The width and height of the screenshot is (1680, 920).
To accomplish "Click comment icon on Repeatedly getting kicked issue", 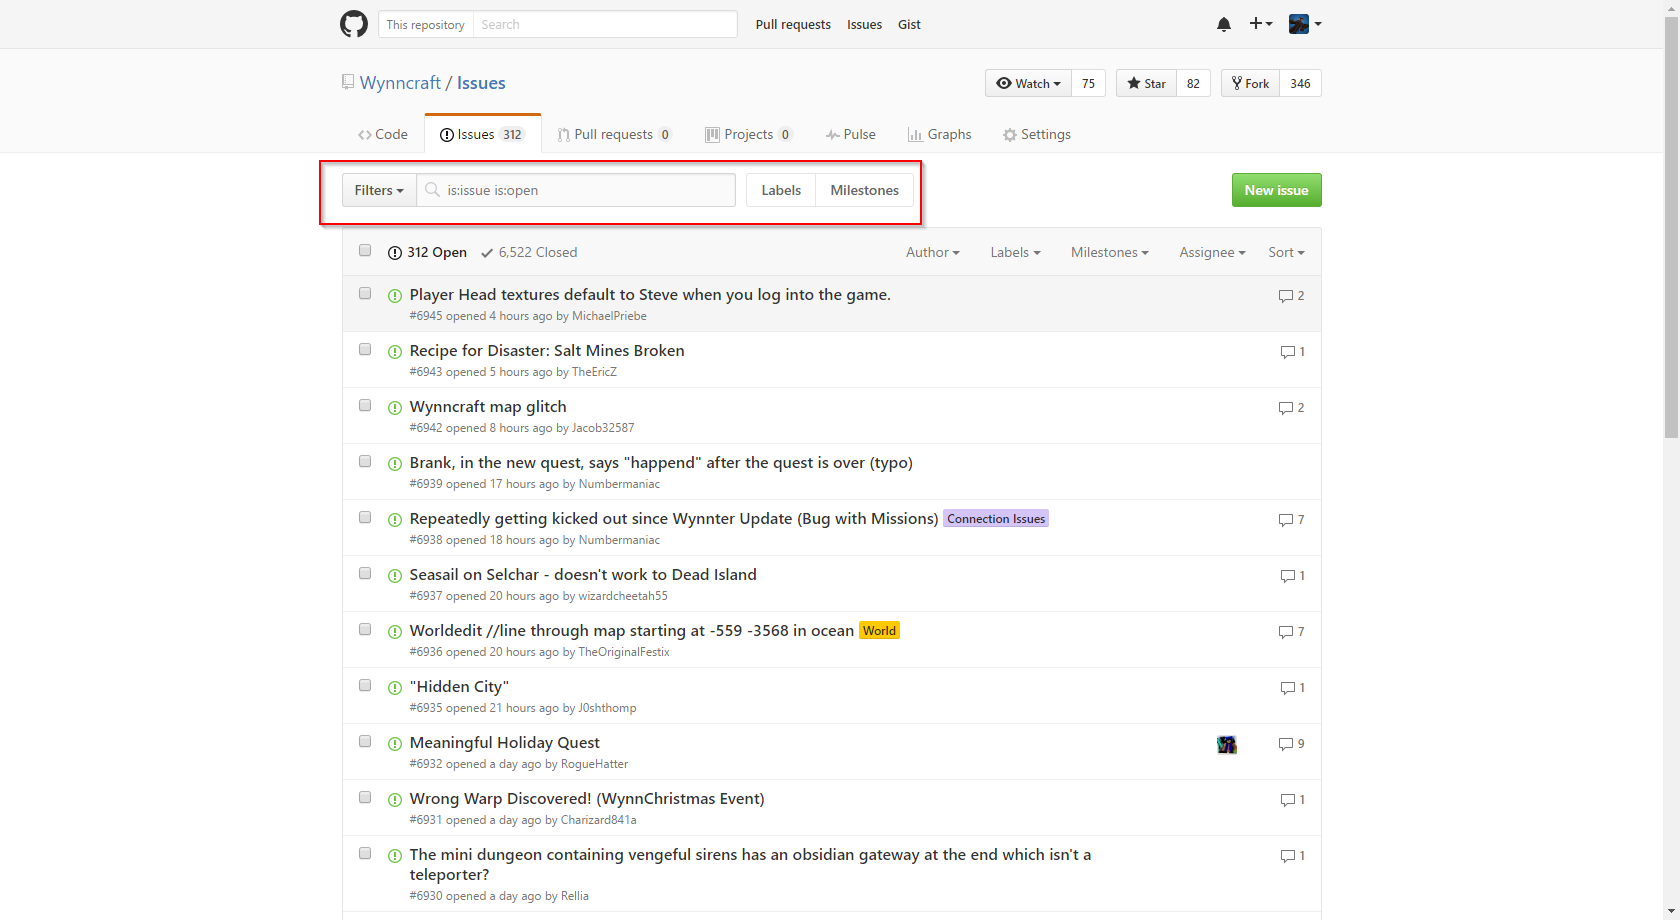I will [x=1286, y=520].
